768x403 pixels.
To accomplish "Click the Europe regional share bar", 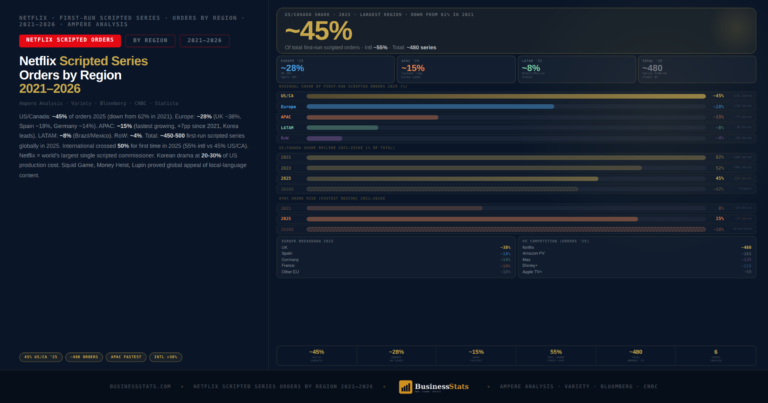I will pyautogui.click(x=430, y=107).
